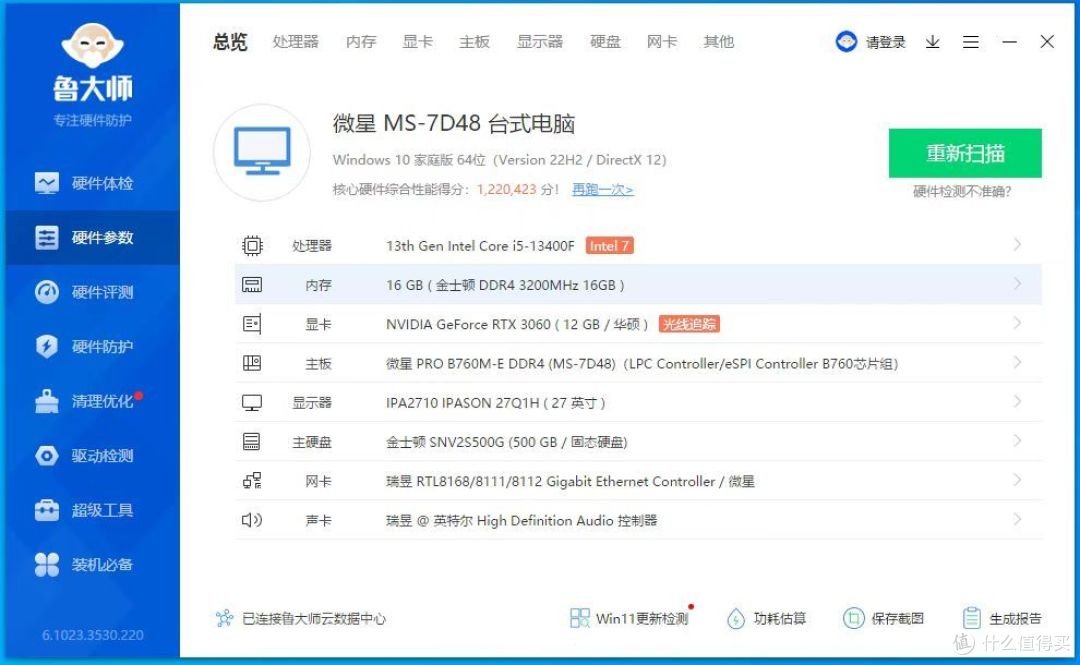Switch to the 处理器 tab
The width and height of the screenshot is (1080, 665).
(295, 42)
